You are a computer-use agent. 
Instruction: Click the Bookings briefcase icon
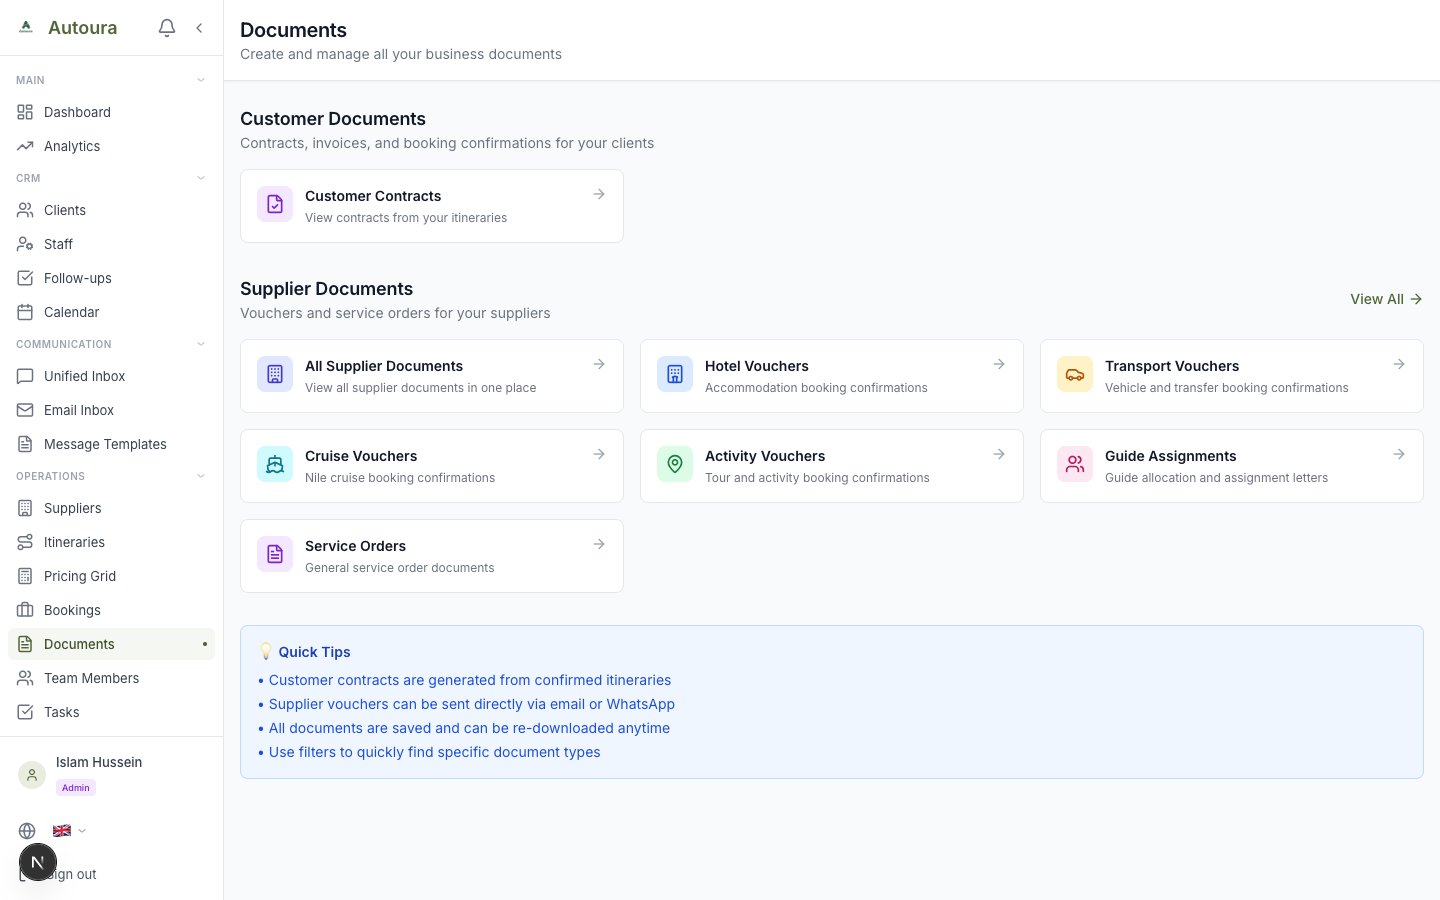coord(25,610)
